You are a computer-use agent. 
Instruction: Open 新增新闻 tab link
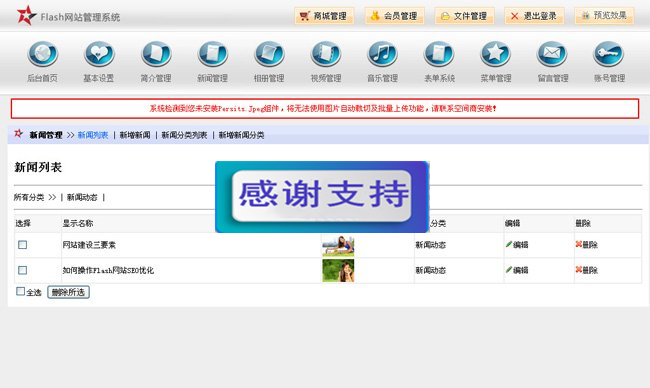[135, 135]
